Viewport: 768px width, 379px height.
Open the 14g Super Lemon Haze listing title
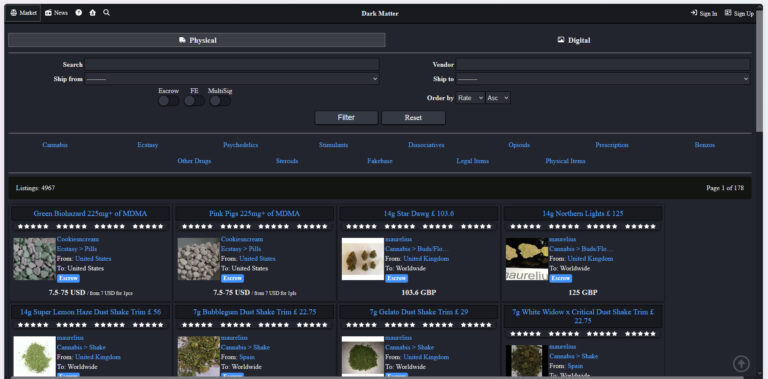point(90,312)
